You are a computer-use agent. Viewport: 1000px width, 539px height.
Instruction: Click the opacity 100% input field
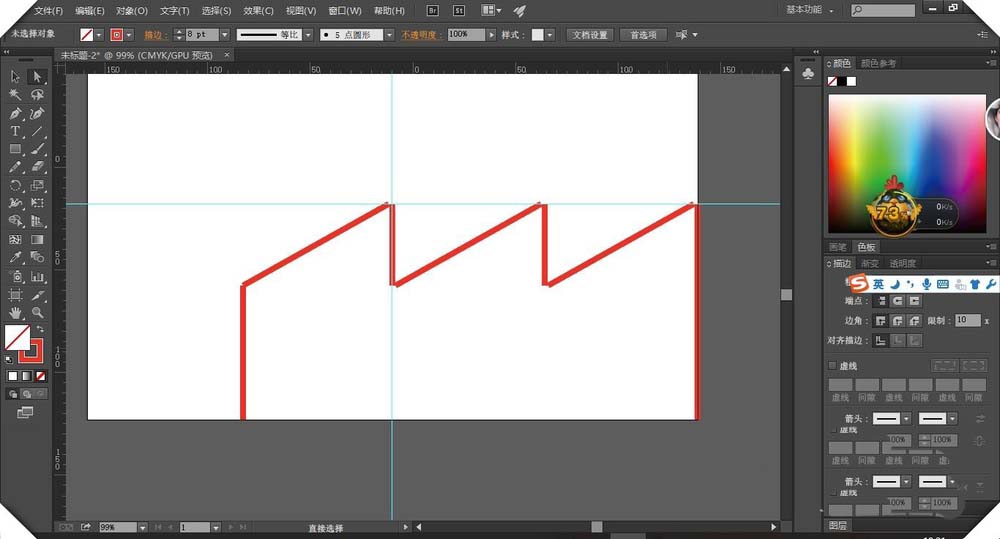(466, 34)
